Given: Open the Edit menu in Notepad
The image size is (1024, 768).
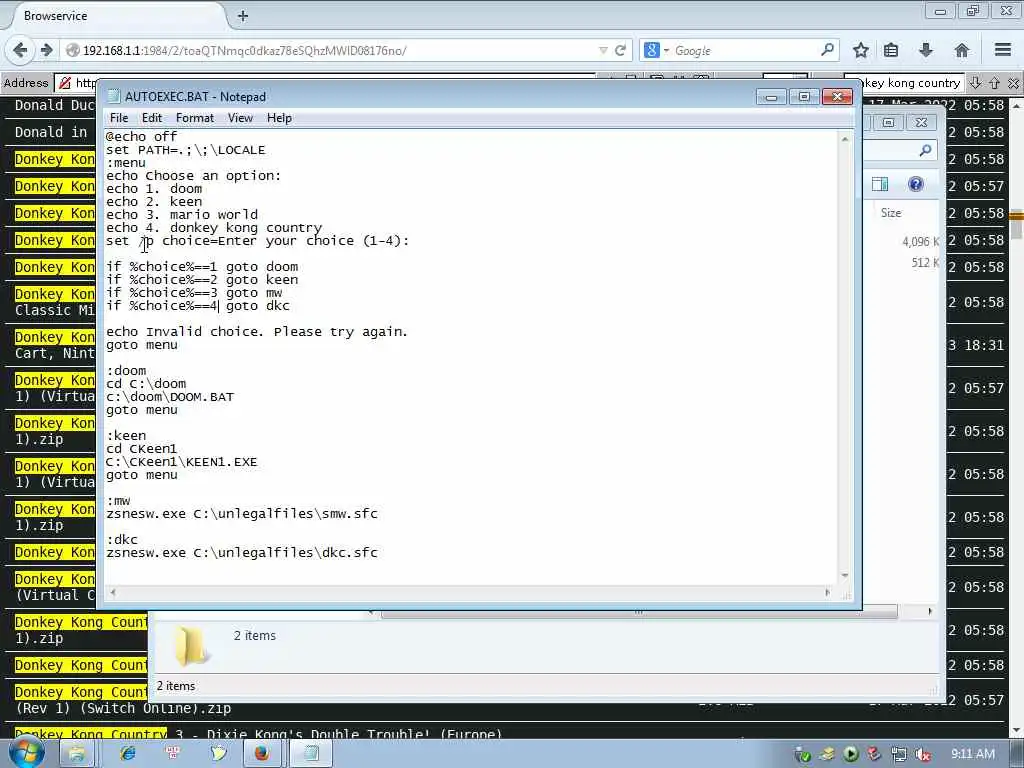Looking at the screenshot, I should click(152, 118).
